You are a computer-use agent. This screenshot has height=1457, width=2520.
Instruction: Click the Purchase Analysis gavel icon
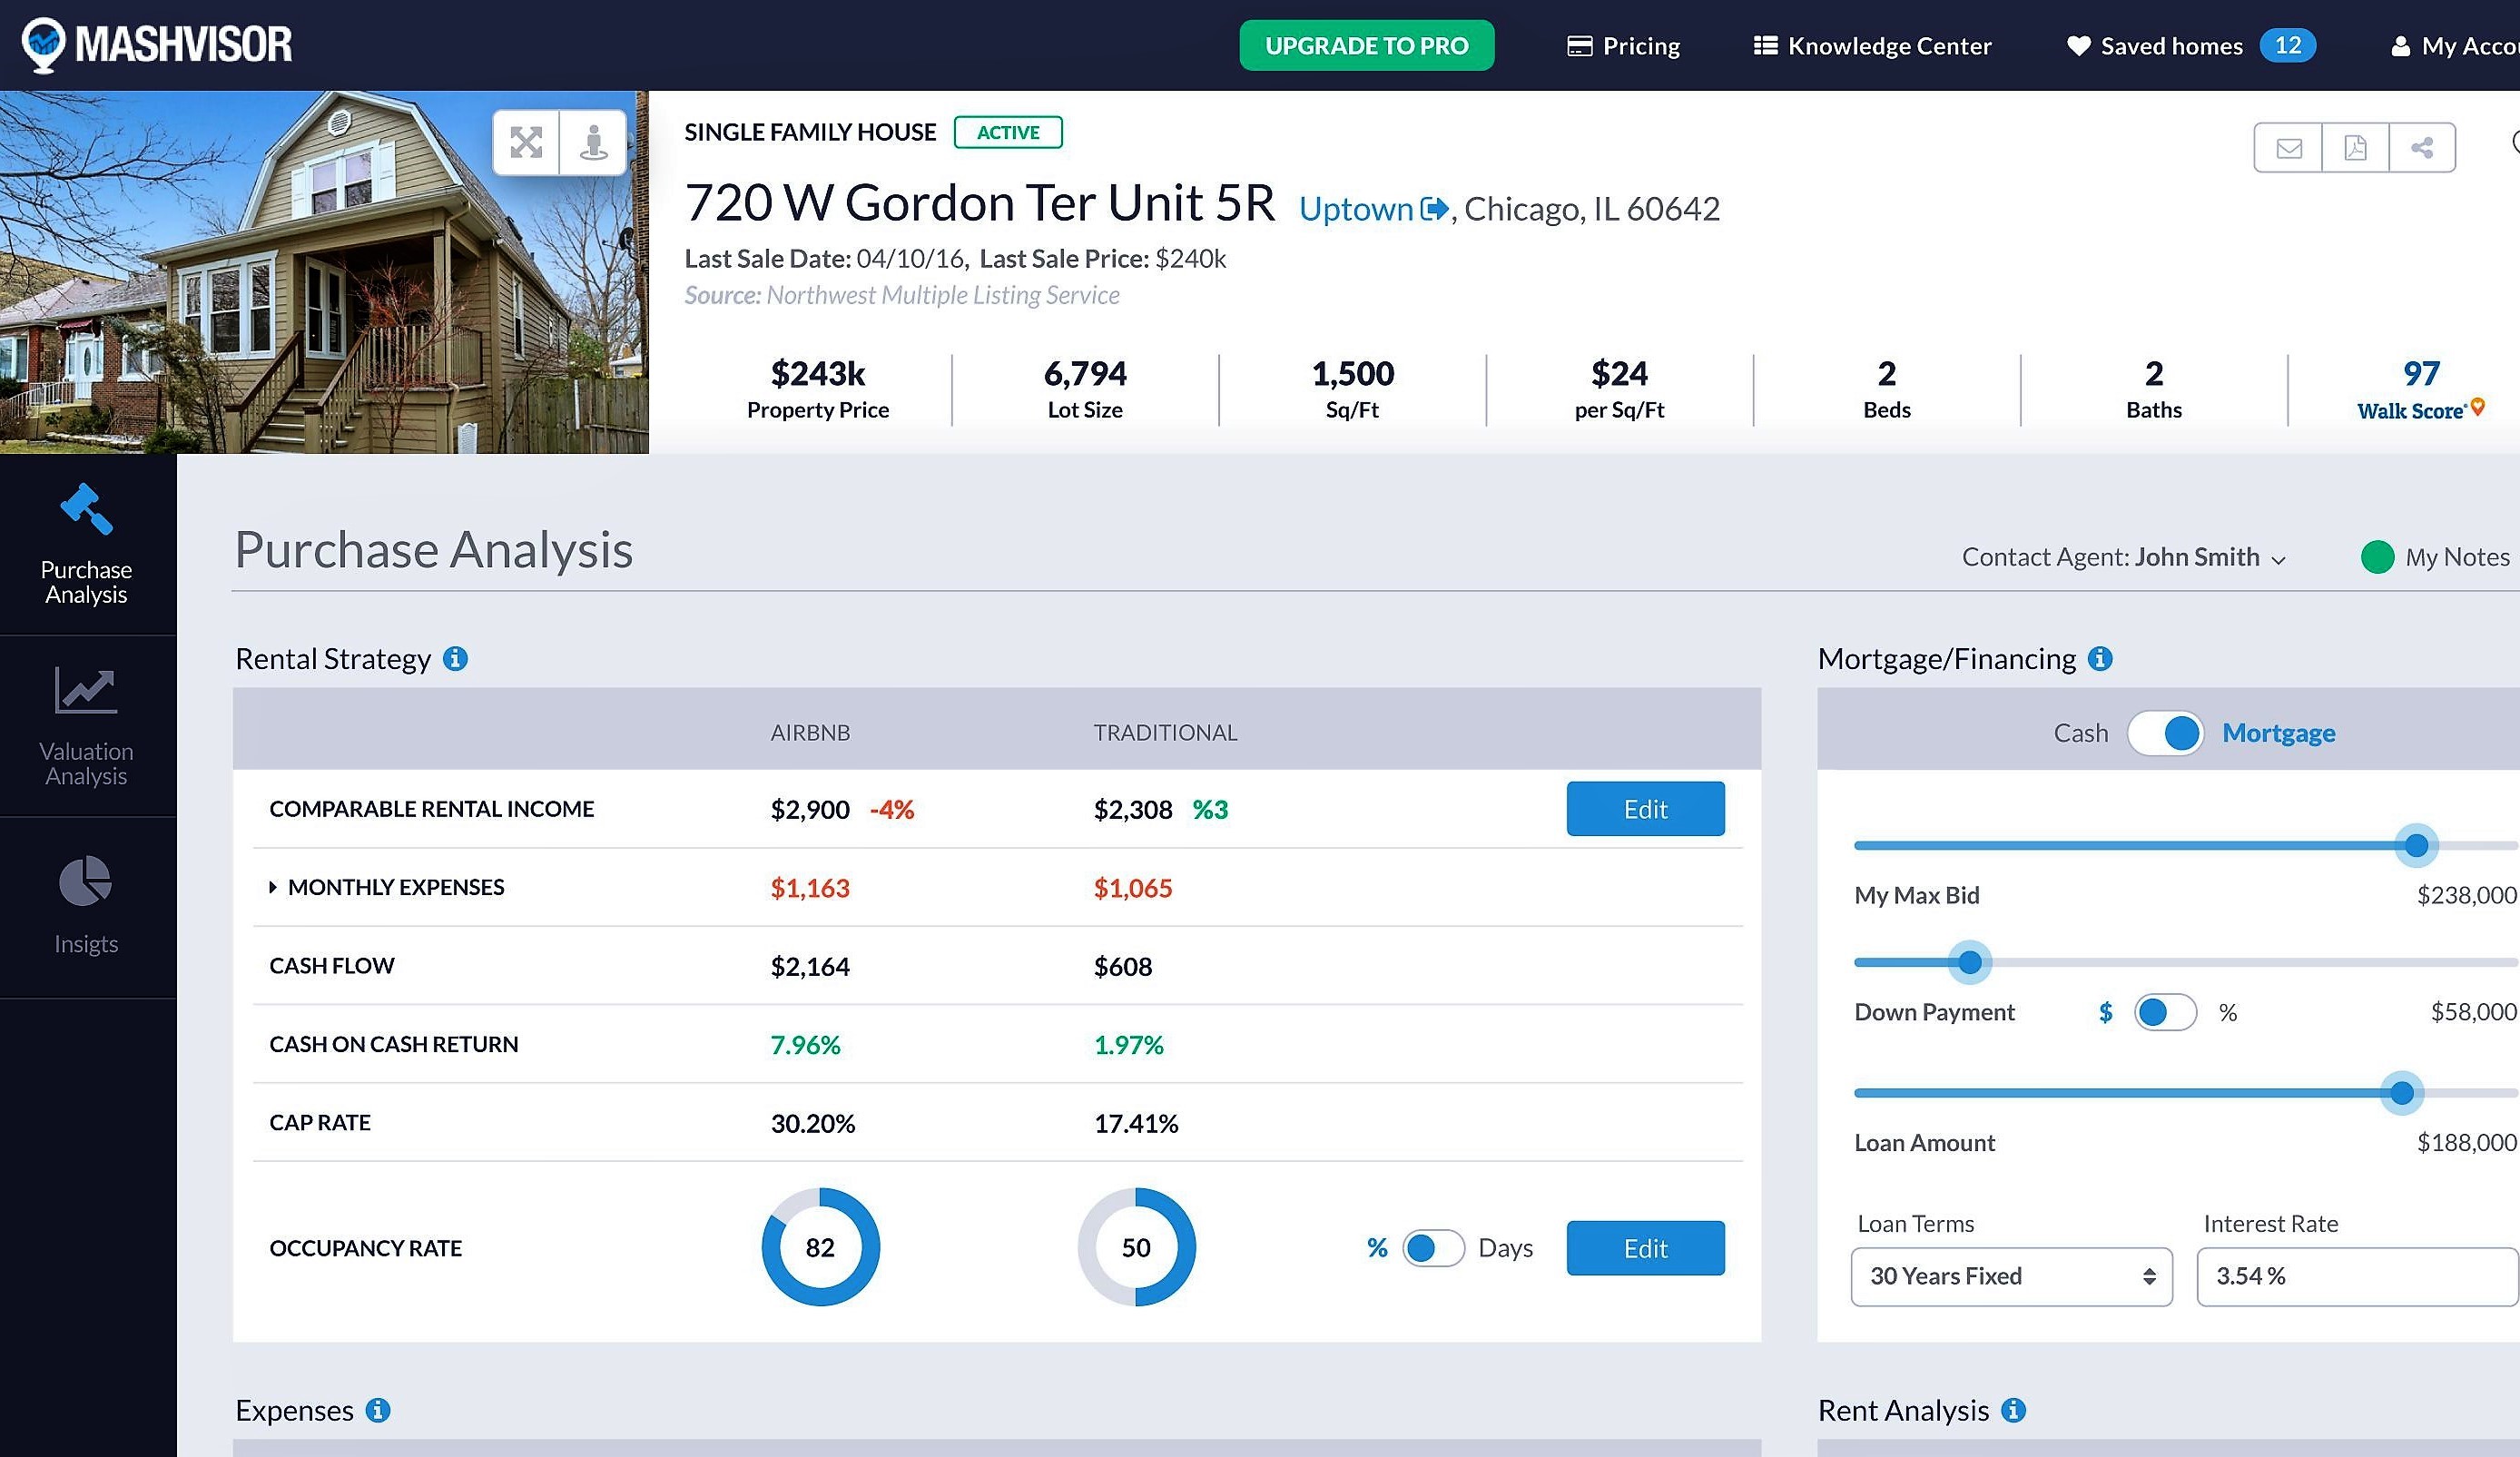[86, 509]
